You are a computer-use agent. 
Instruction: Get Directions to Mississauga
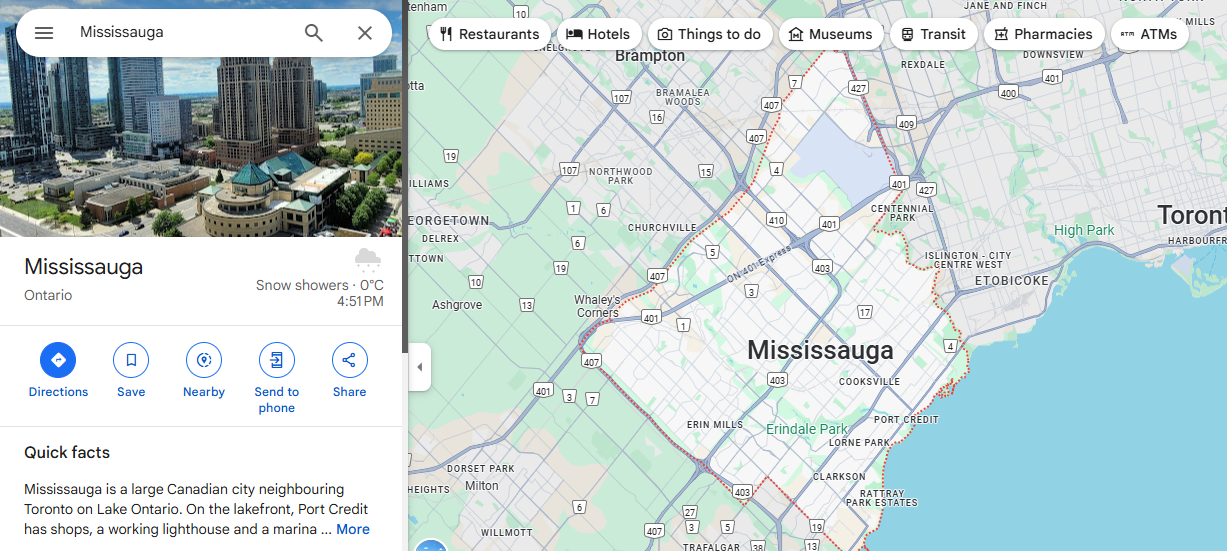58,371
